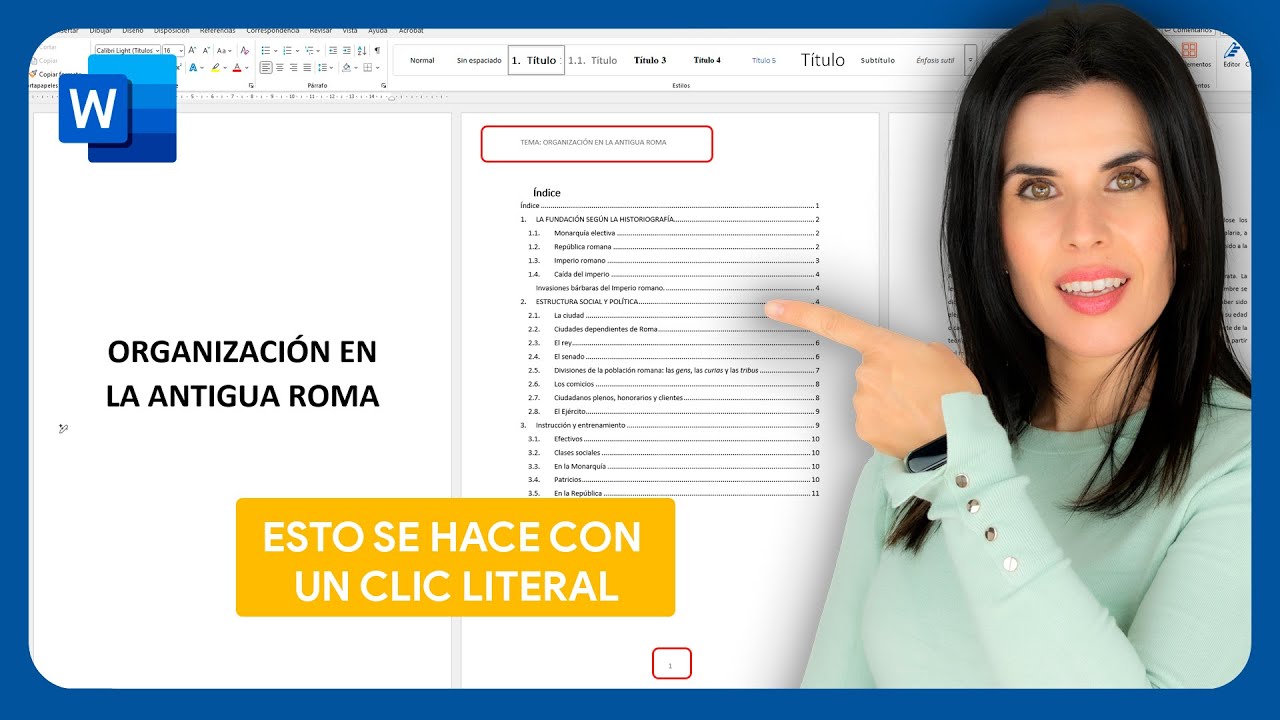This screenshot has height=720, width=1280.
Task: Click the index entry 'Los comicios'
Action: coord(575,384)
